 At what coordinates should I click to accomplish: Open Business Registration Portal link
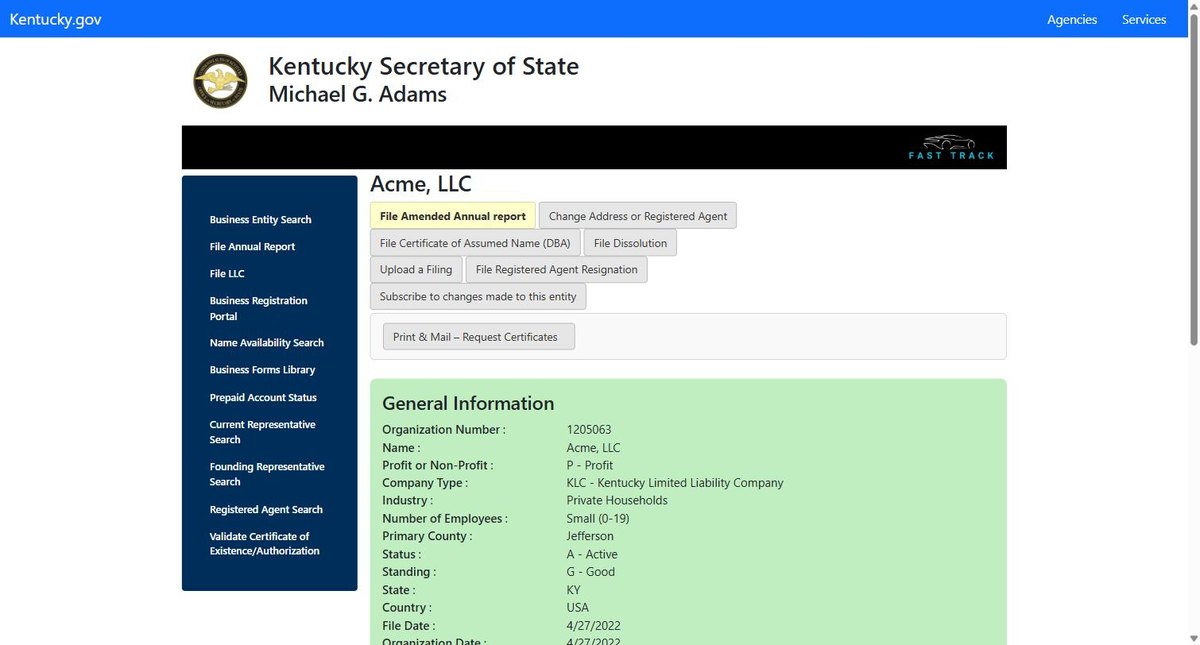pyautogui.click(x=259, y=308)
